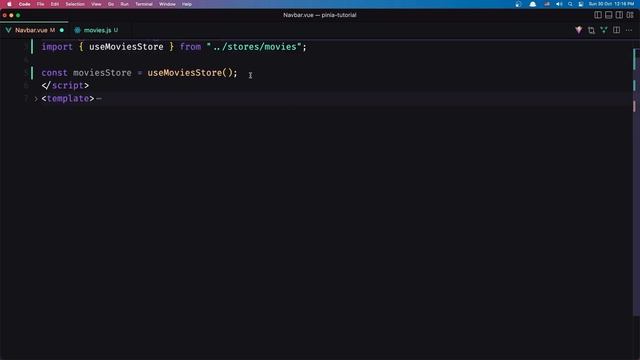Viewport: 640px width, 360px height.
Task: Open the Edit menu
Action: click(x=55, y=4)
